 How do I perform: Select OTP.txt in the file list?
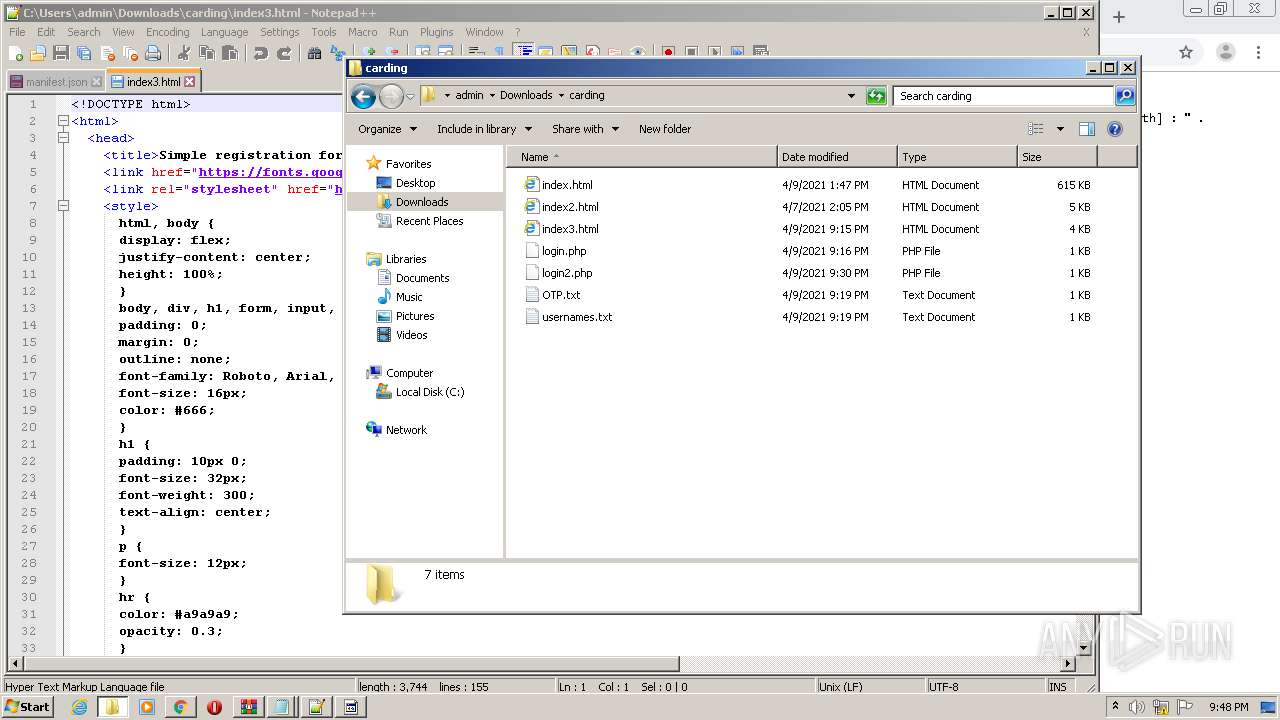pyautogui.click(x=561, y=295)
